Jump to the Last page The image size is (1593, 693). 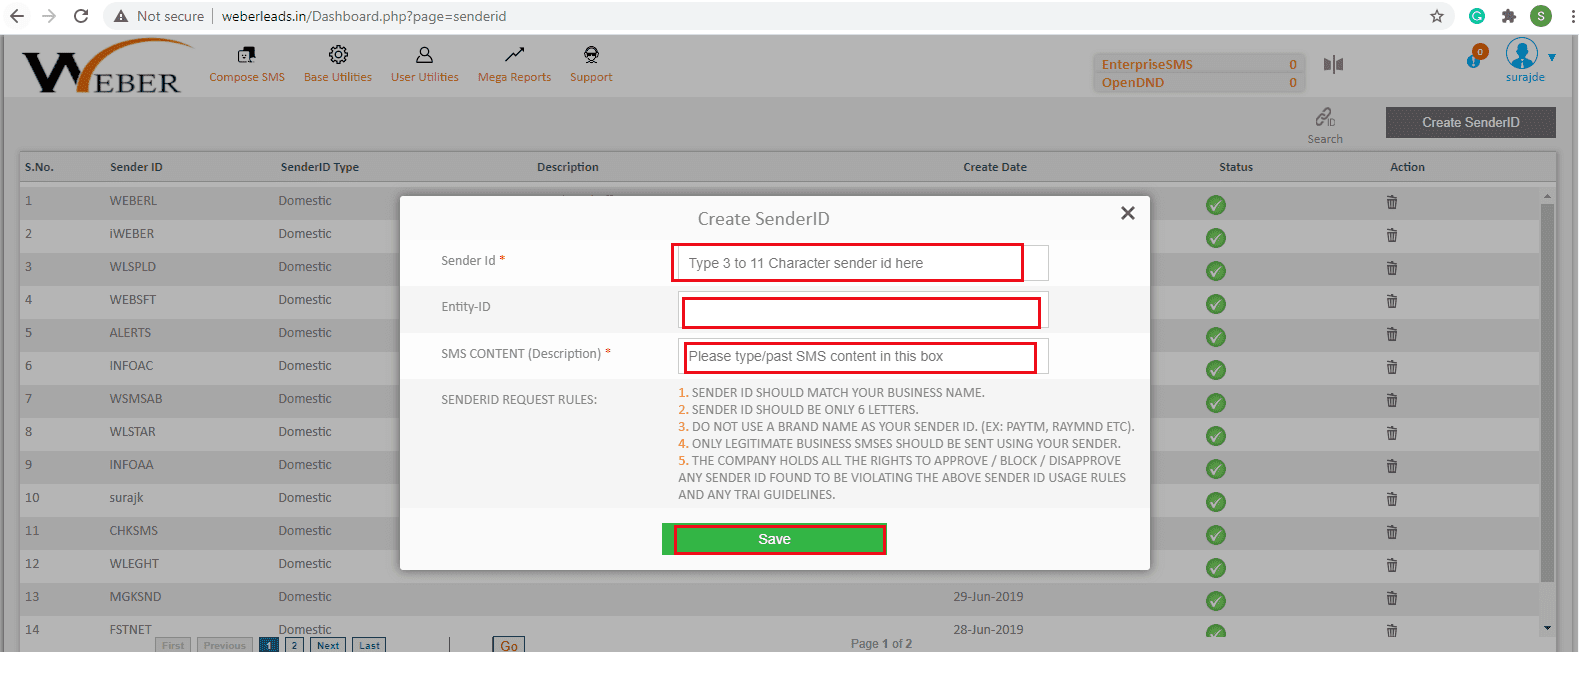[x=369, y=645]
